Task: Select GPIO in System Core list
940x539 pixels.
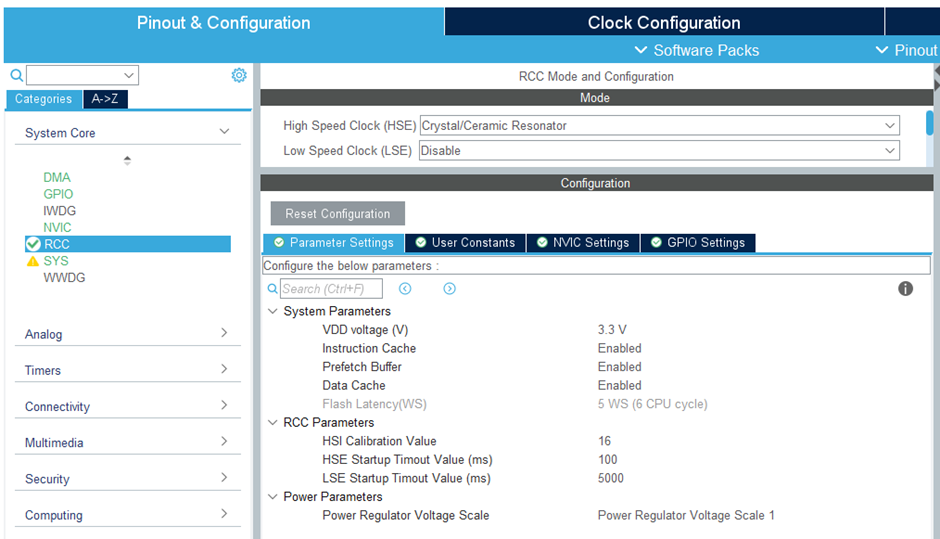Action: [x=58, y=194]
